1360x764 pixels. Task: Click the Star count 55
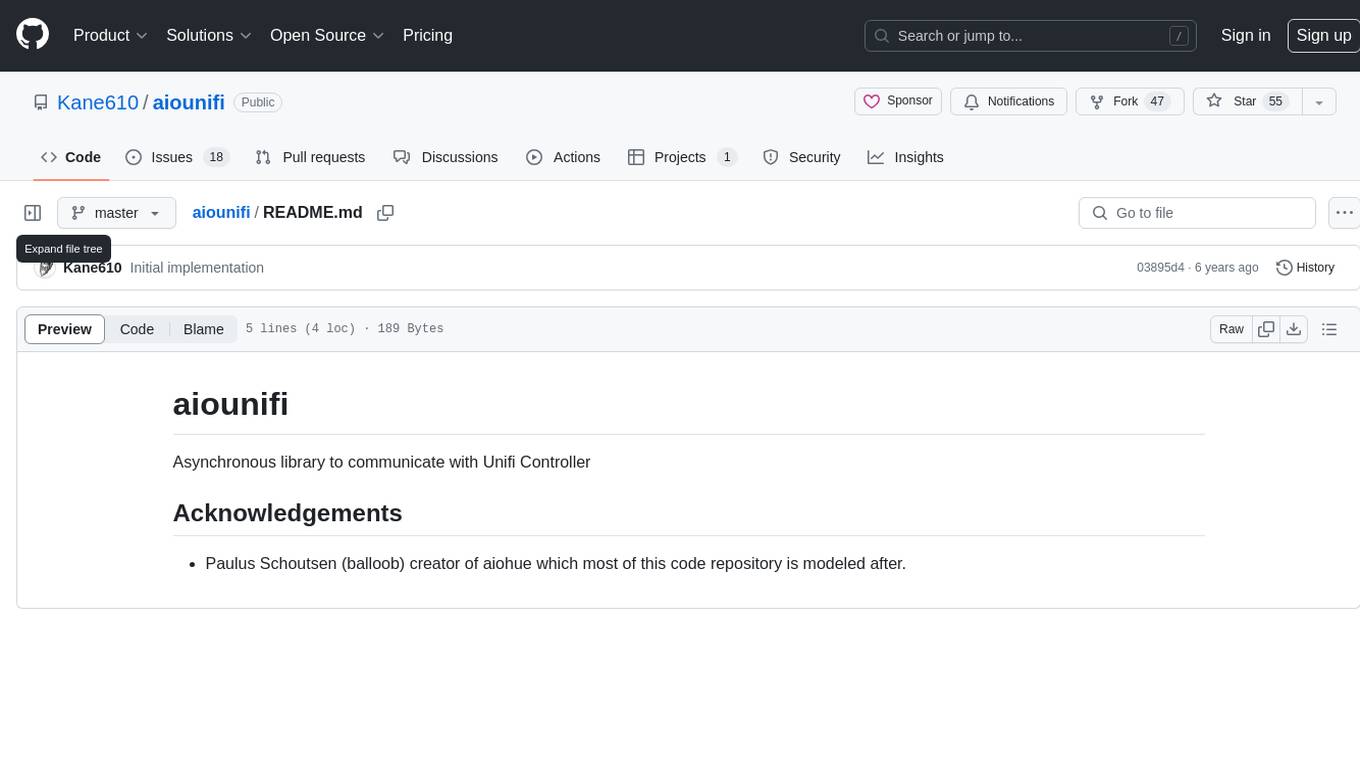[x=1275, y=101]
